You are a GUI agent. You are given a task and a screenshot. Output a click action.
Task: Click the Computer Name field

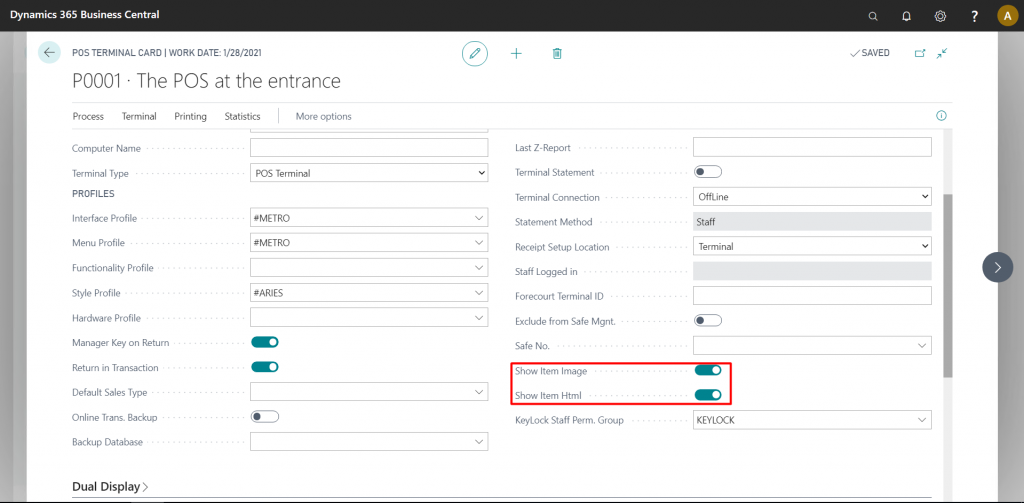point(369,148)
